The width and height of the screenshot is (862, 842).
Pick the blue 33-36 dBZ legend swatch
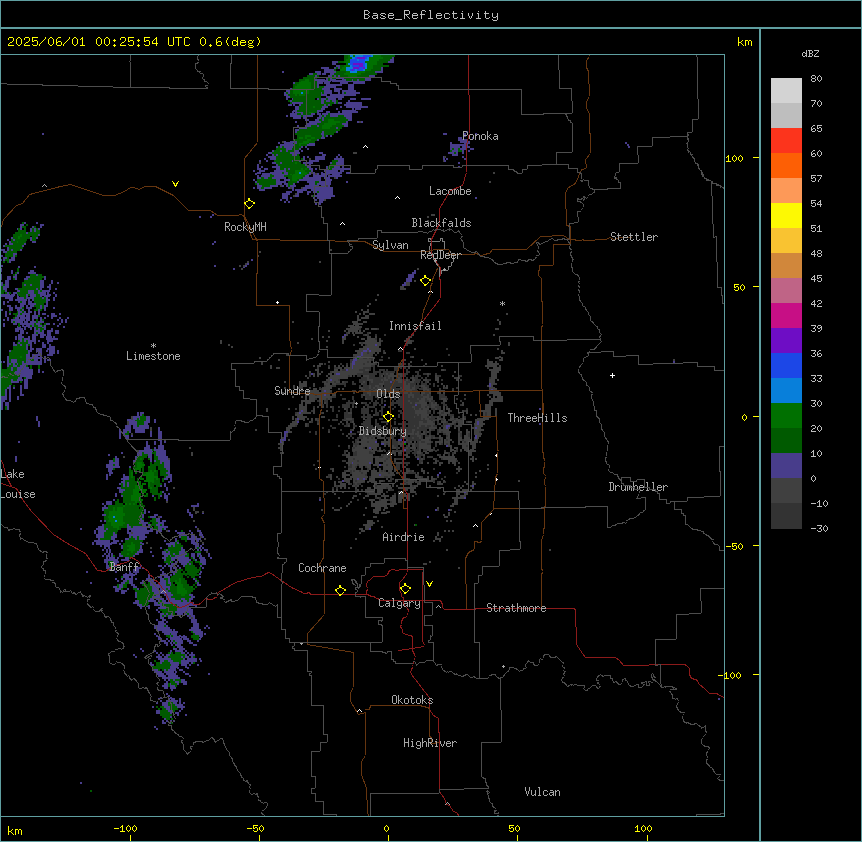(x=786, y=366)
